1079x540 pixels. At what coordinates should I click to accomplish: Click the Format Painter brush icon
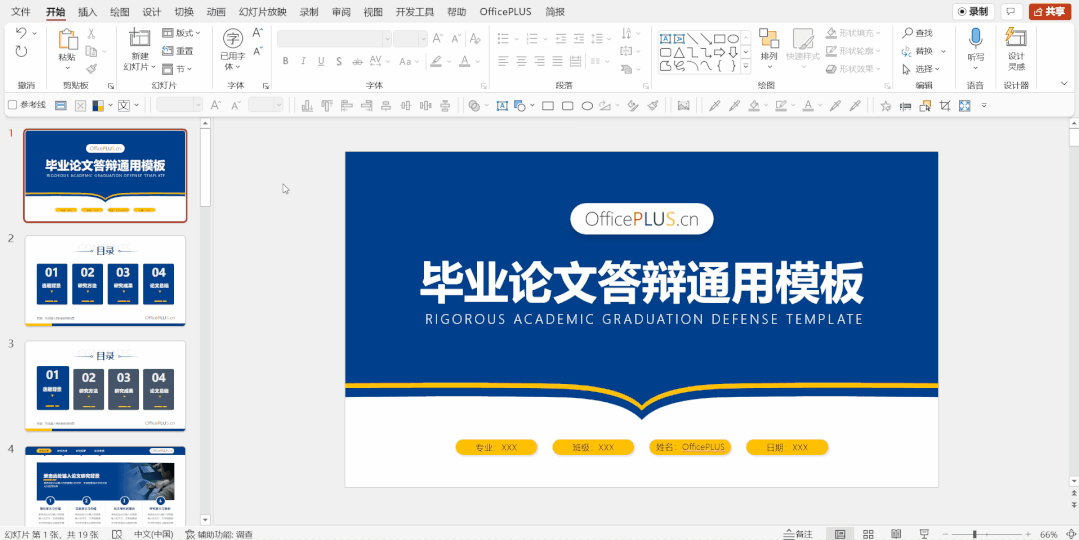click(x=91, y=69)
